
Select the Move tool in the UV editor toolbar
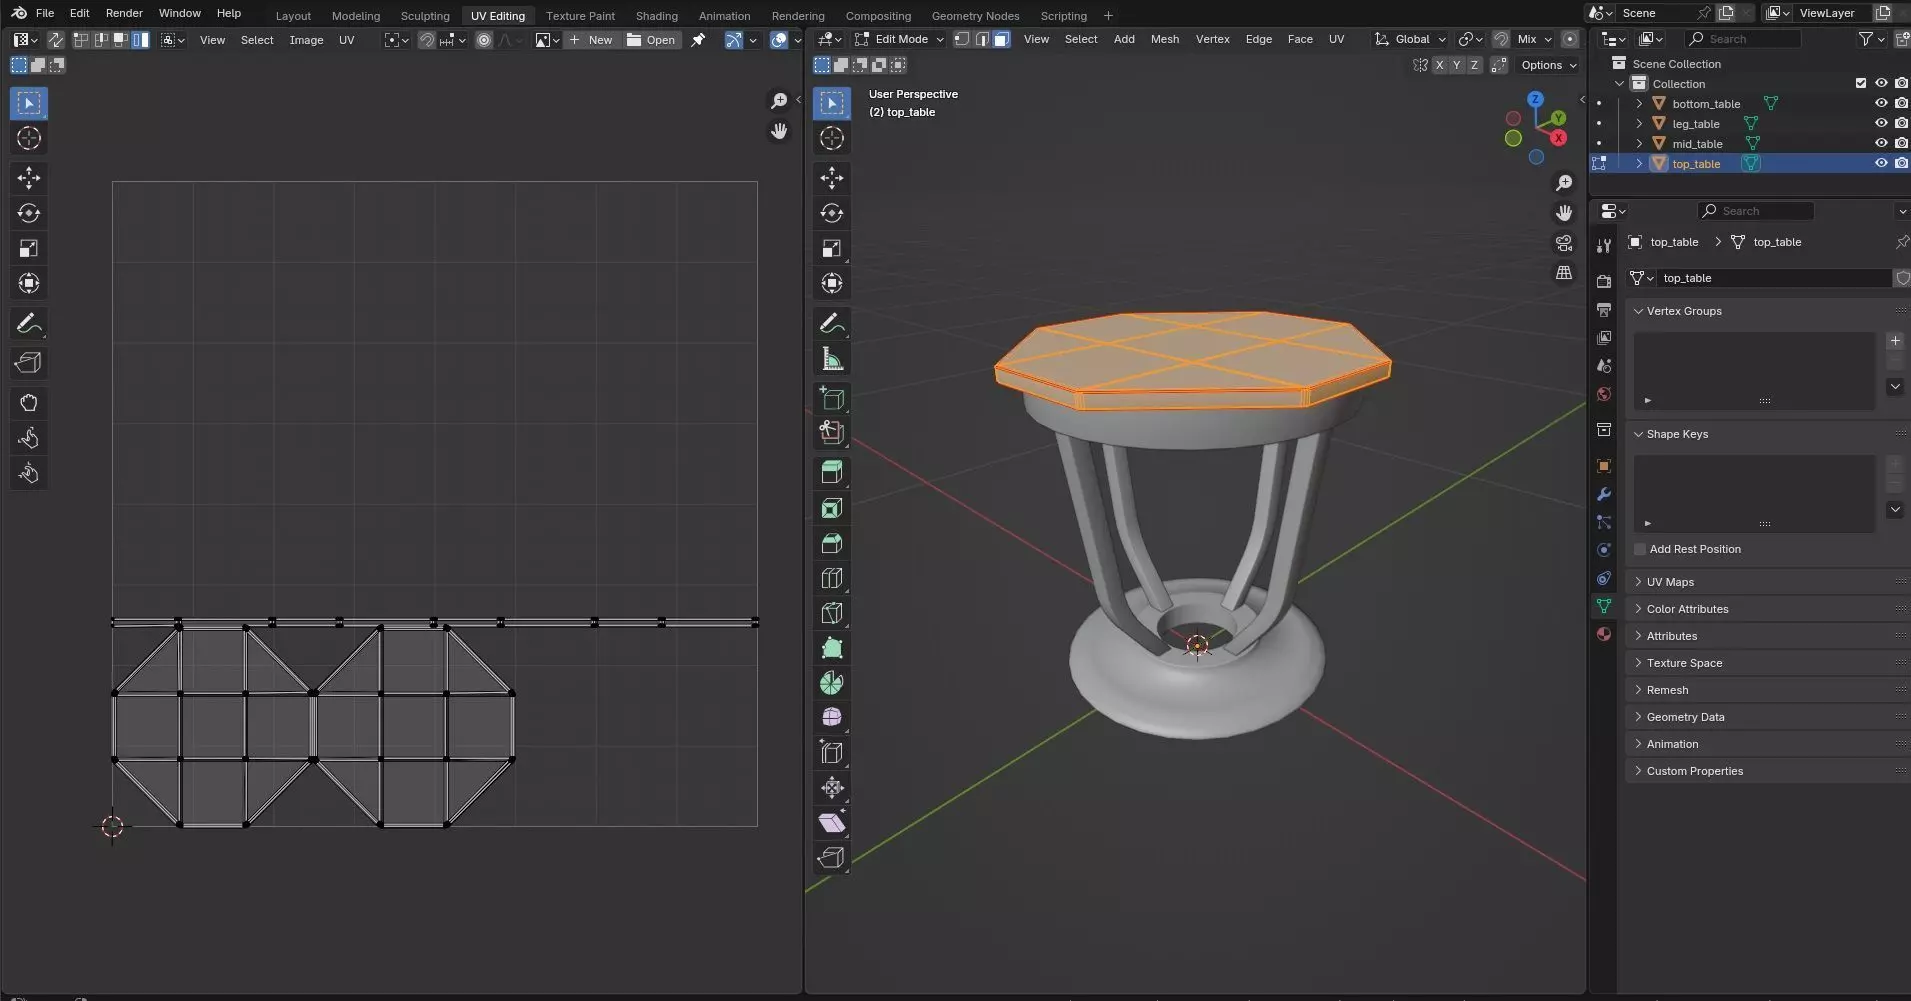29,178
